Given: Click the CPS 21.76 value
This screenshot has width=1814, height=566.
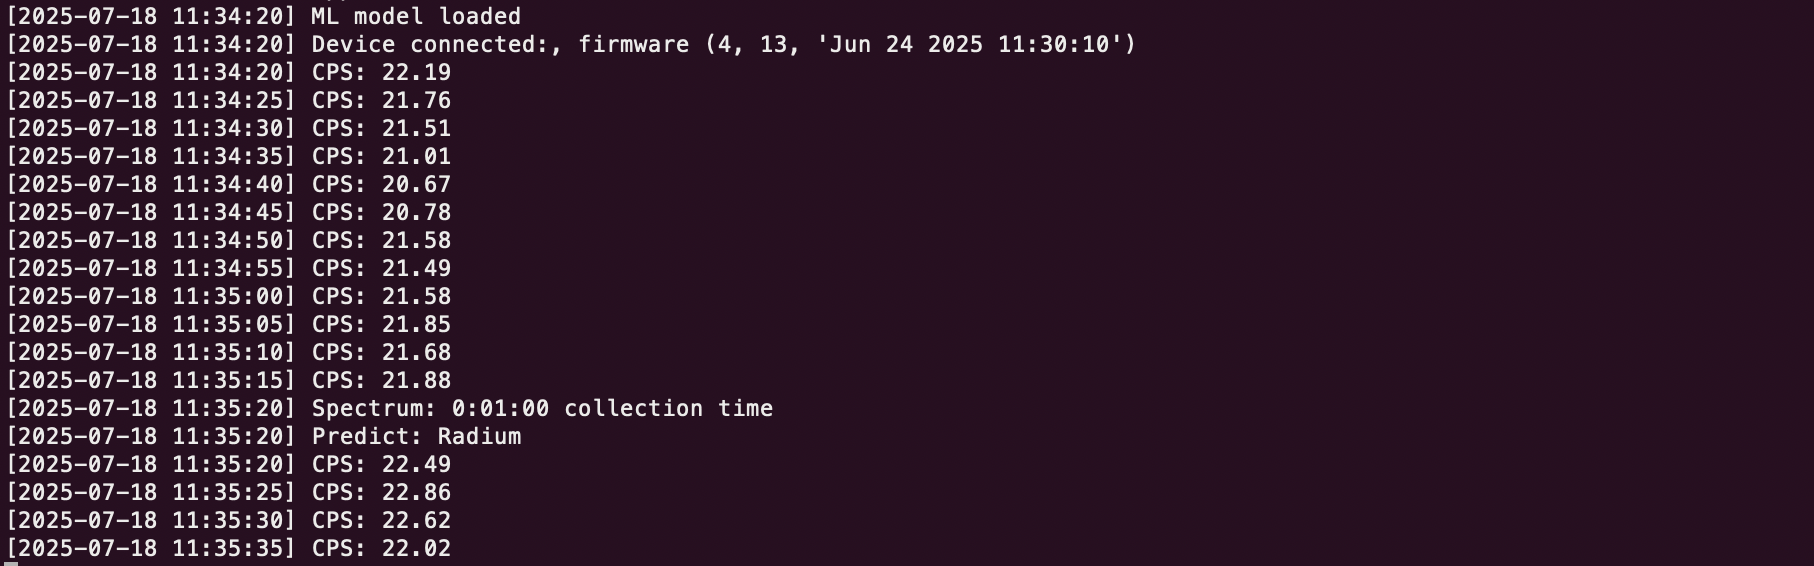Looking at the screenshot, I should 416,100.
